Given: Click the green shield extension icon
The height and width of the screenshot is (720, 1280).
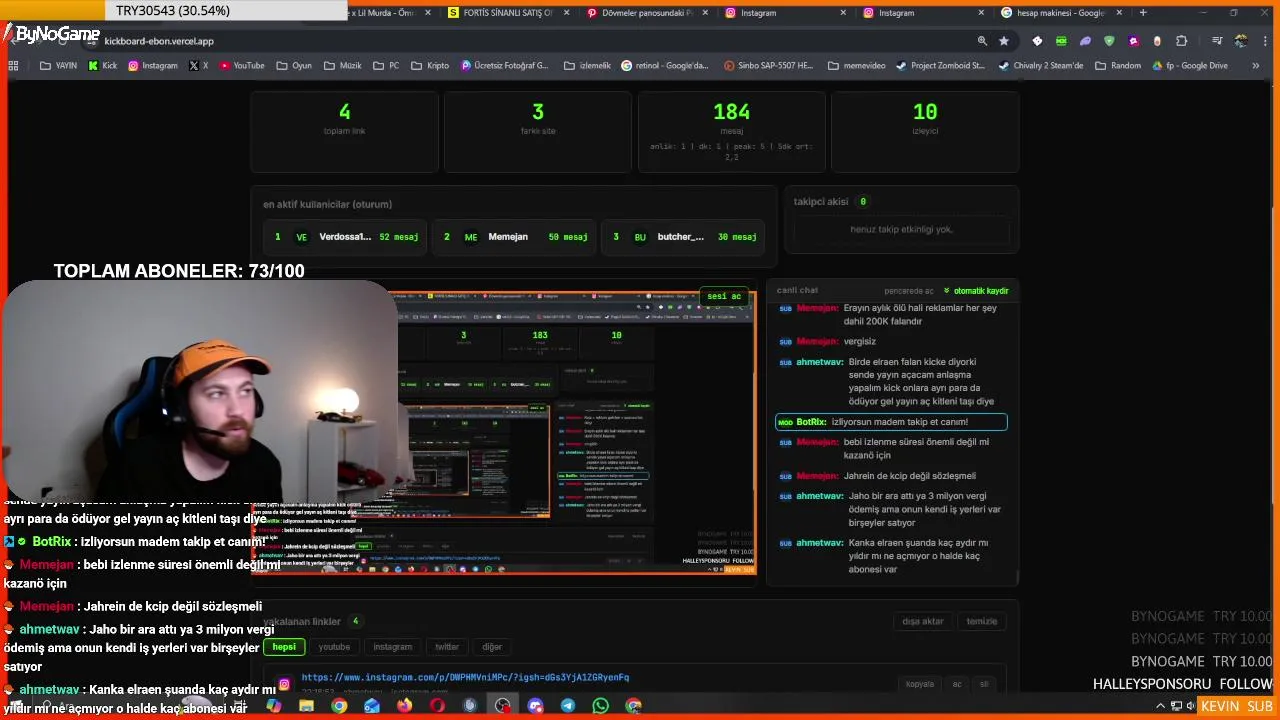Looking at the screenshot, I should tap(1109, 41).
